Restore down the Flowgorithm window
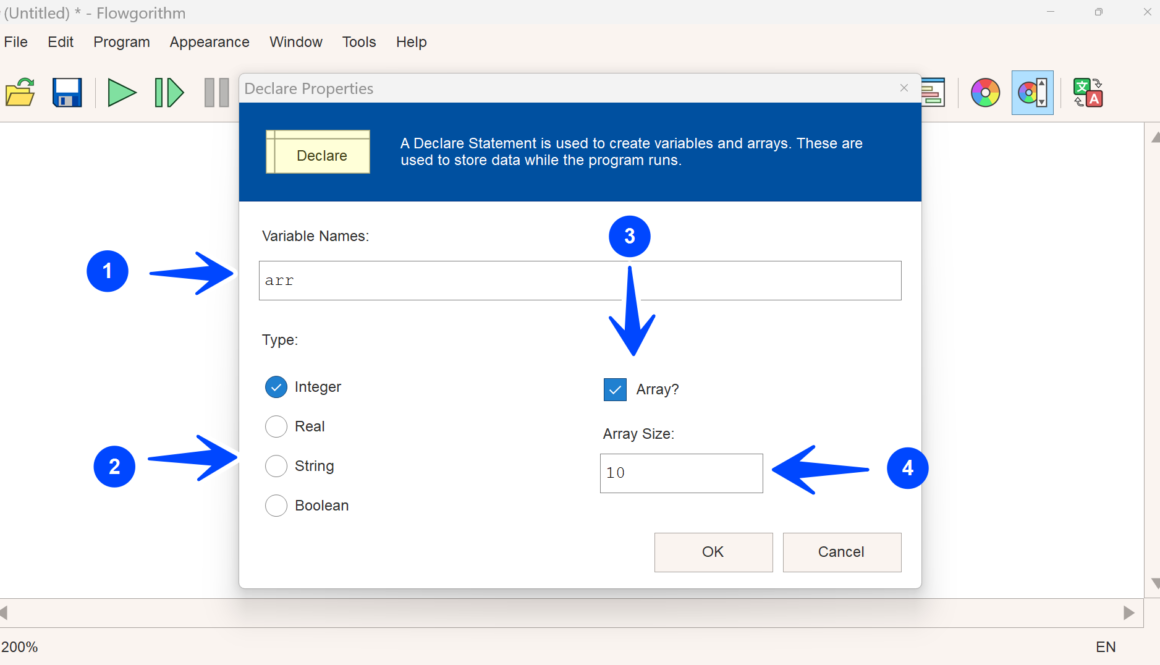Screen dimensions: 1160x665 point(1099,12)
